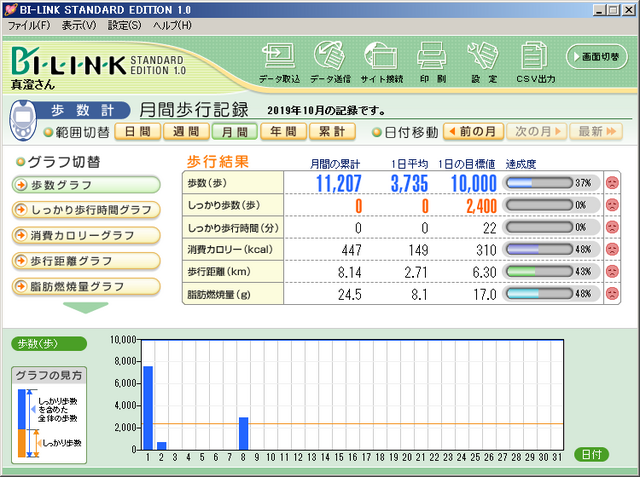Image resolution: width=640 pixels, height=477 pixels.
Task: Click the monthly total 11,207 steps value
Action: click(x=339, y=184)
